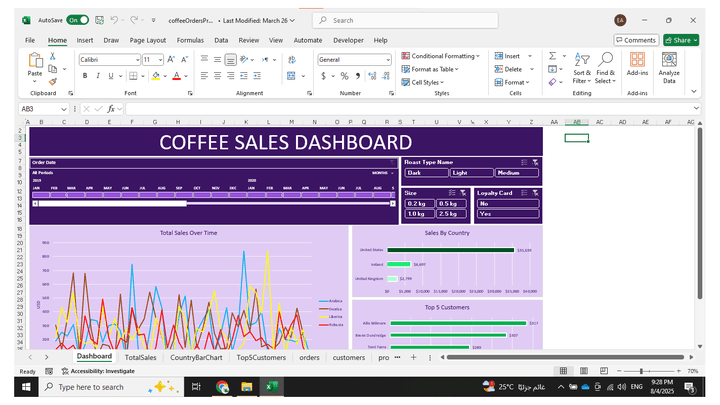The width and height of the screenshot is (720, 405).
Task: Click the Share button
Action: (x=679, y=40)
